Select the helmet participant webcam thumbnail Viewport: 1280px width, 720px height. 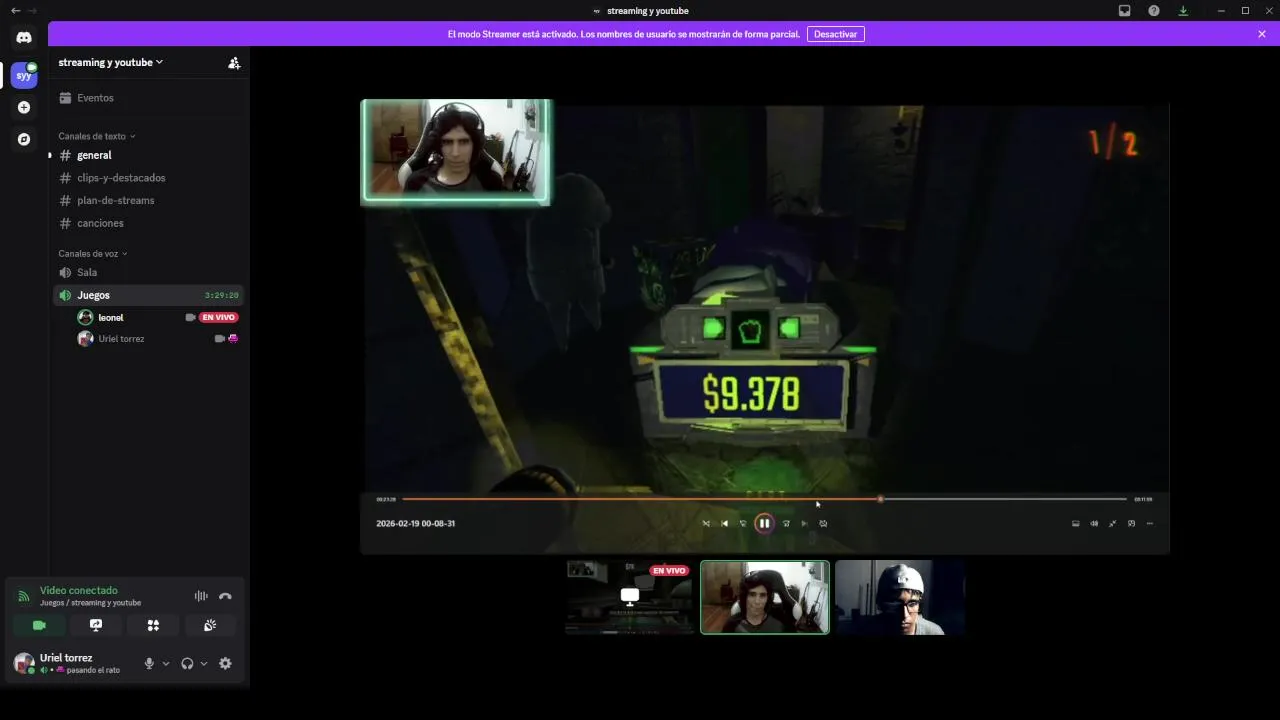899,597
